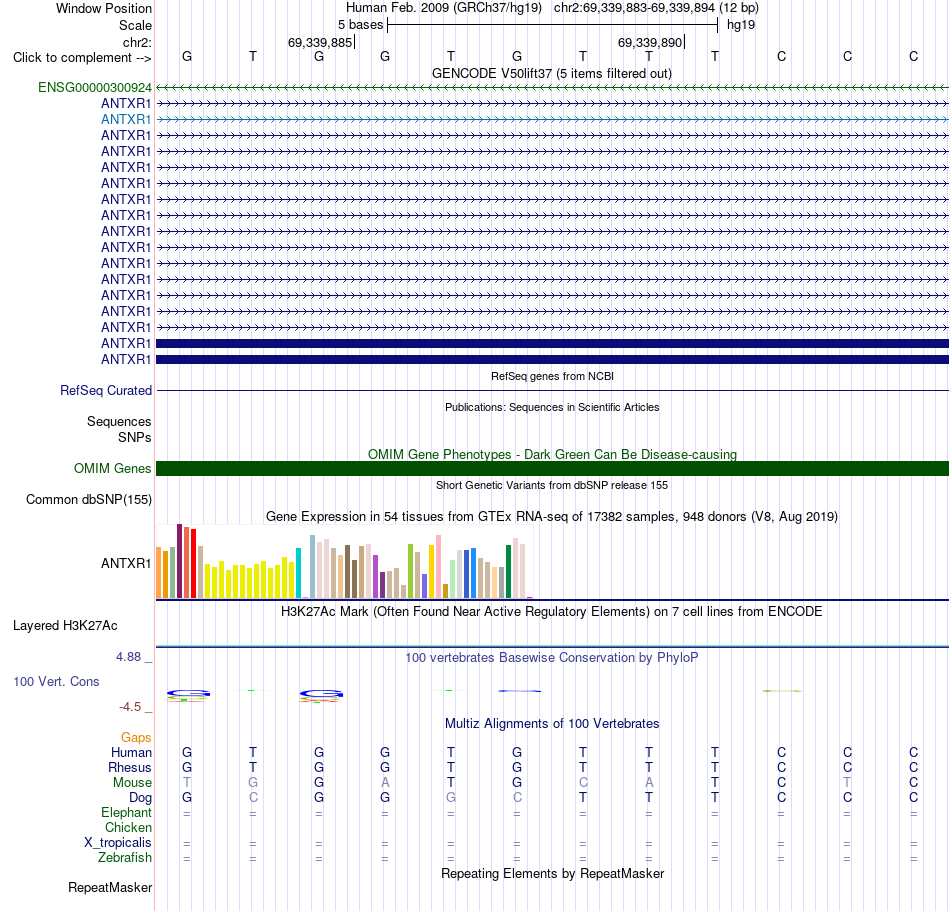This screenshot has width=950, height=911.
Task: Select the Zebrafish alignment row label
Action: [125, 858]
